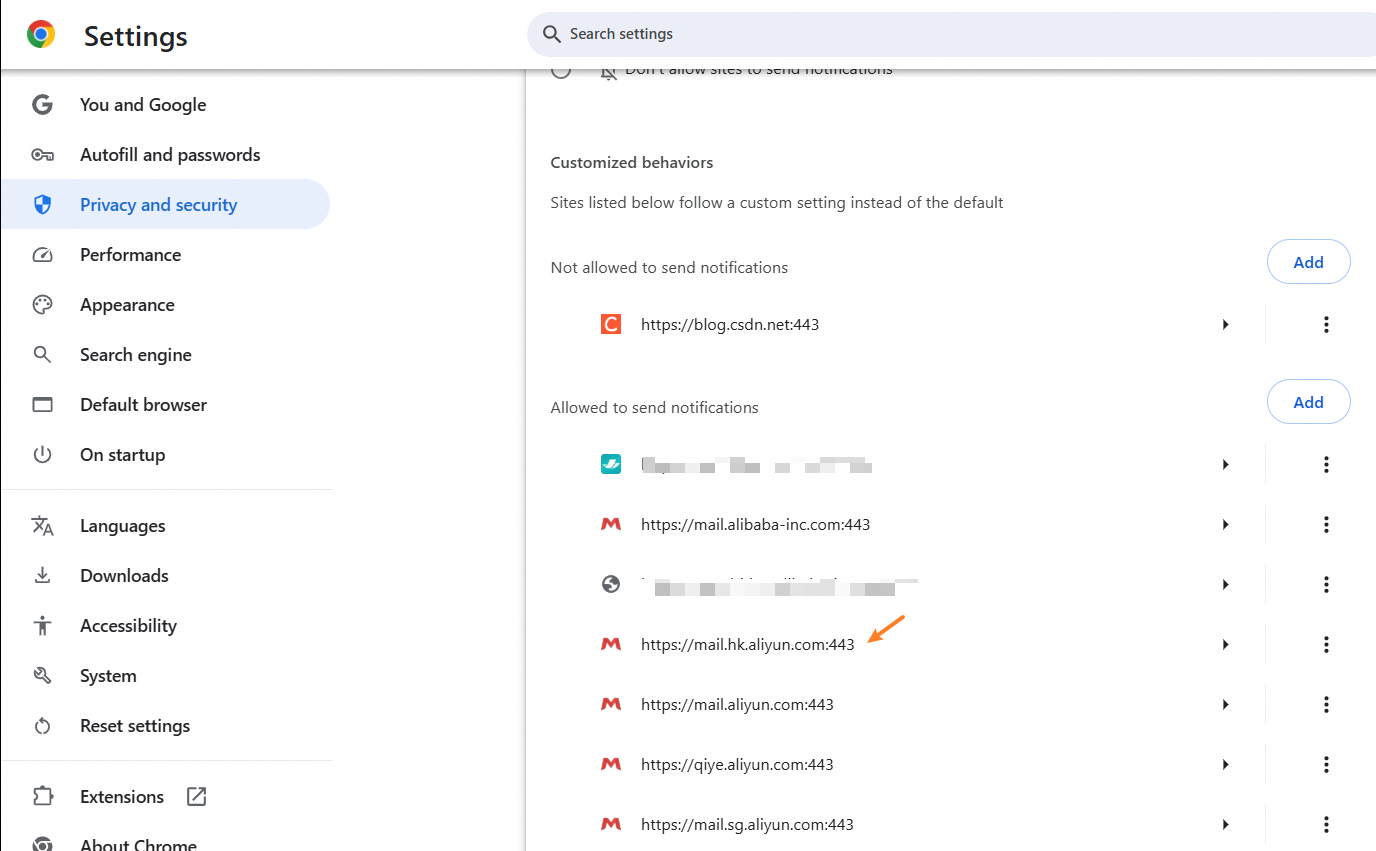Open the mail.hk.aliyun.com site entry
The image size is (1376, 851).
click(747, 645)
